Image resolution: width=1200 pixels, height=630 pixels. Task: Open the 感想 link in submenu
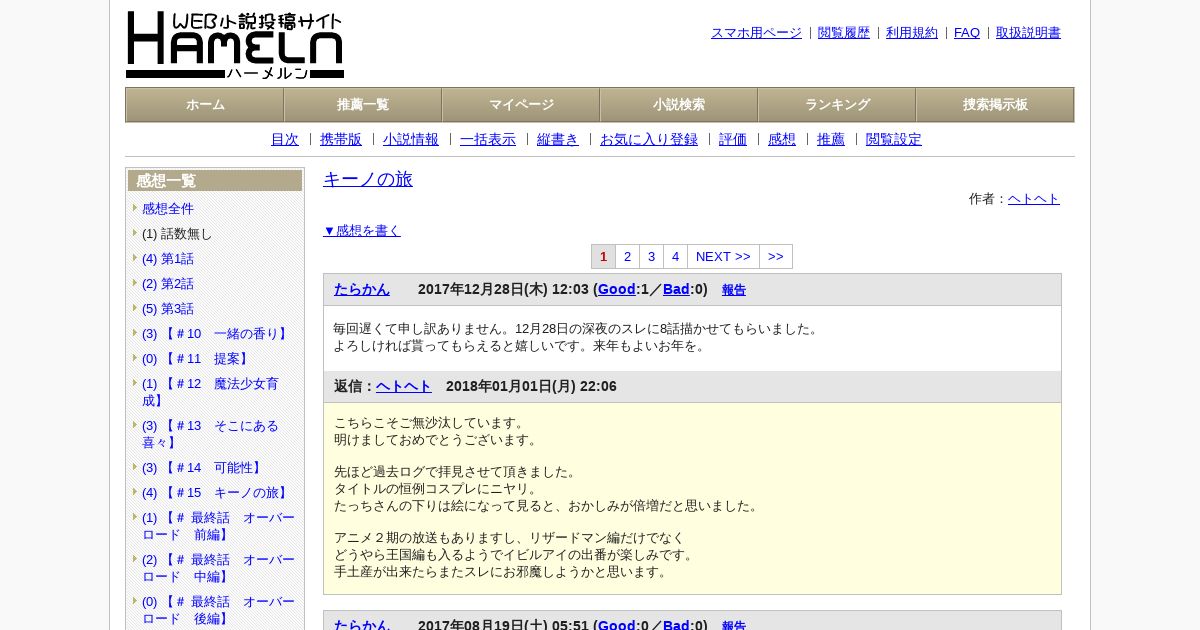782,139
